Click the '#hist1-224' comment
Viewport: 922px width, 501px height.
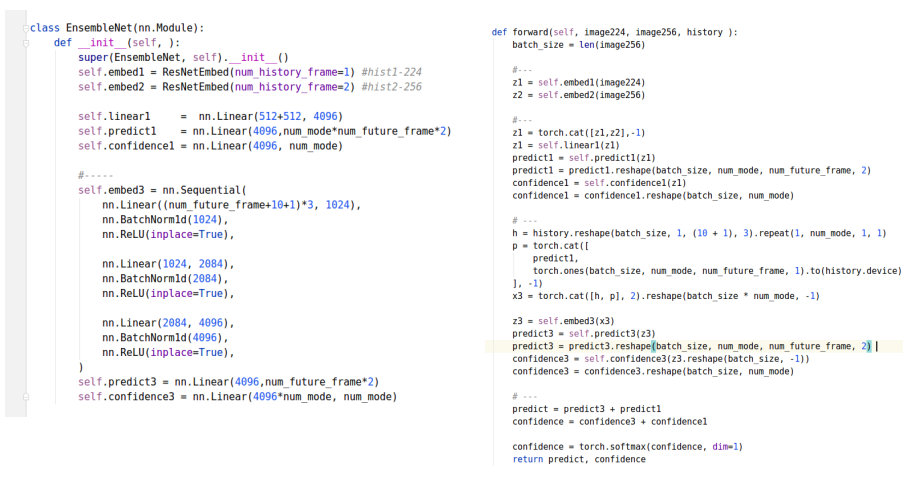pos(392,72)
